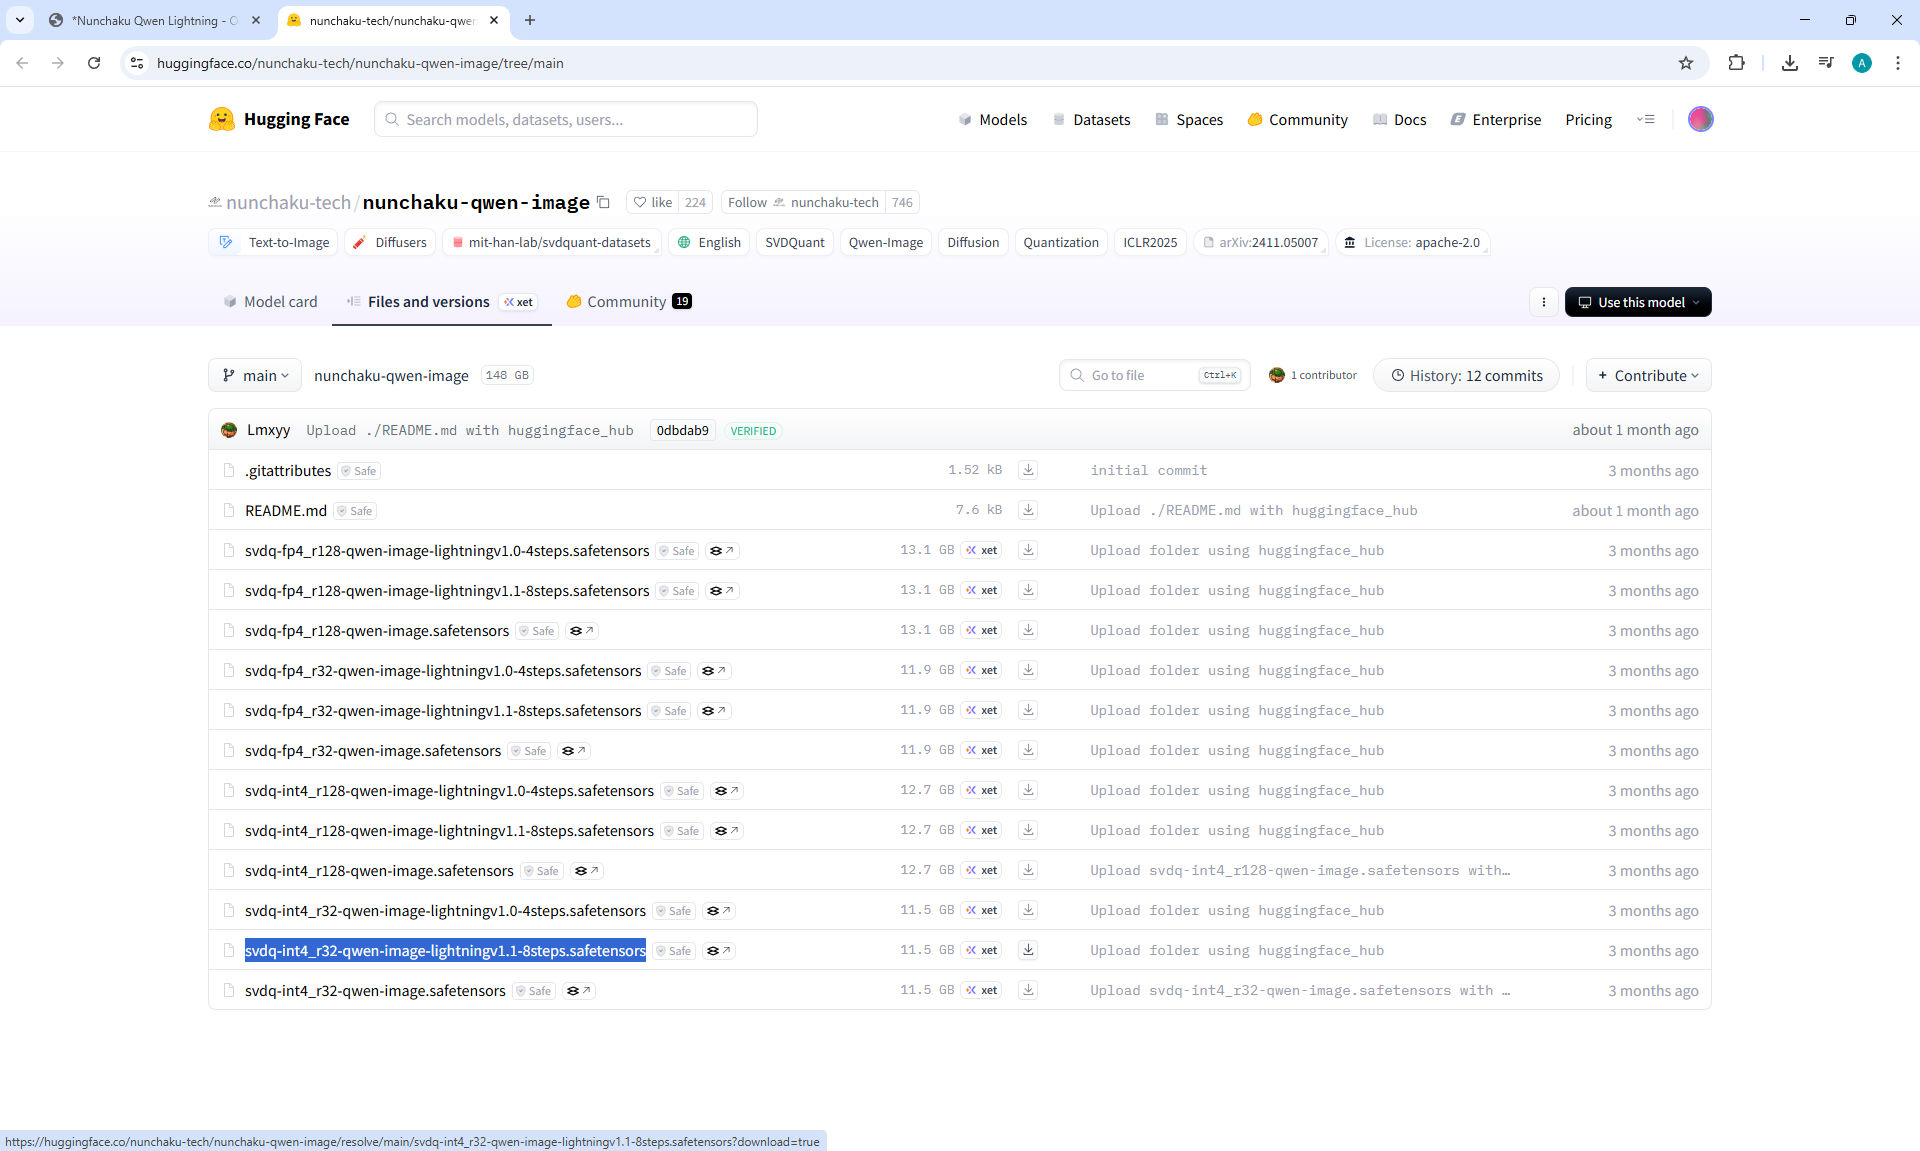Open the Community tab
This screenshot has height=1151, width=1920.
[x=628, y=302]
